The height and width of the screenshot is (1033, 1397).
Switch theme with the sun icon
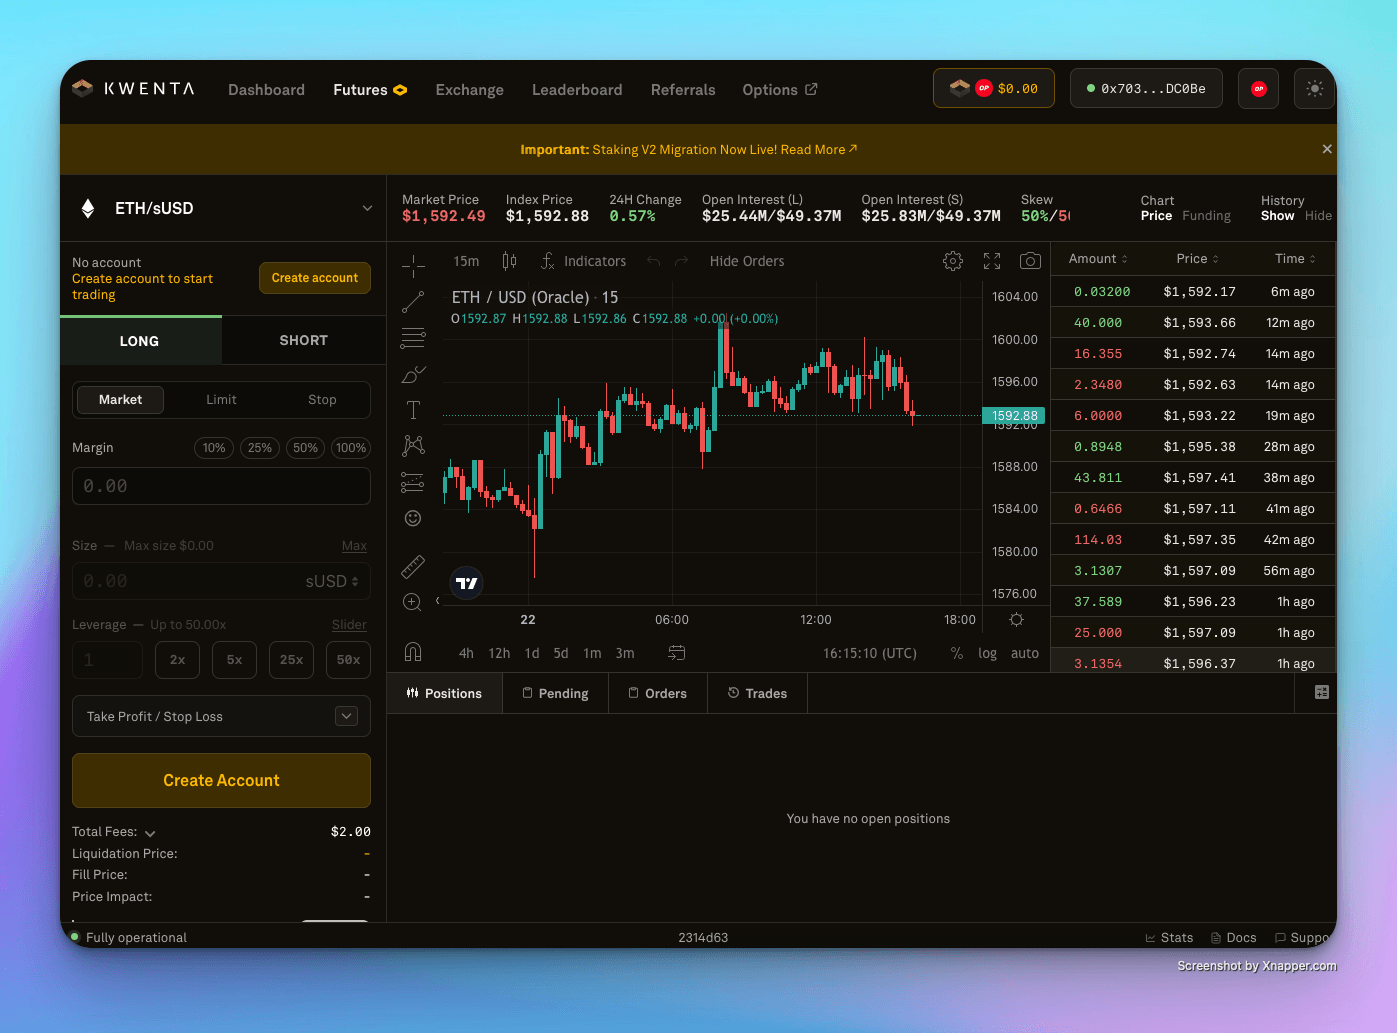pos(1315,89)
